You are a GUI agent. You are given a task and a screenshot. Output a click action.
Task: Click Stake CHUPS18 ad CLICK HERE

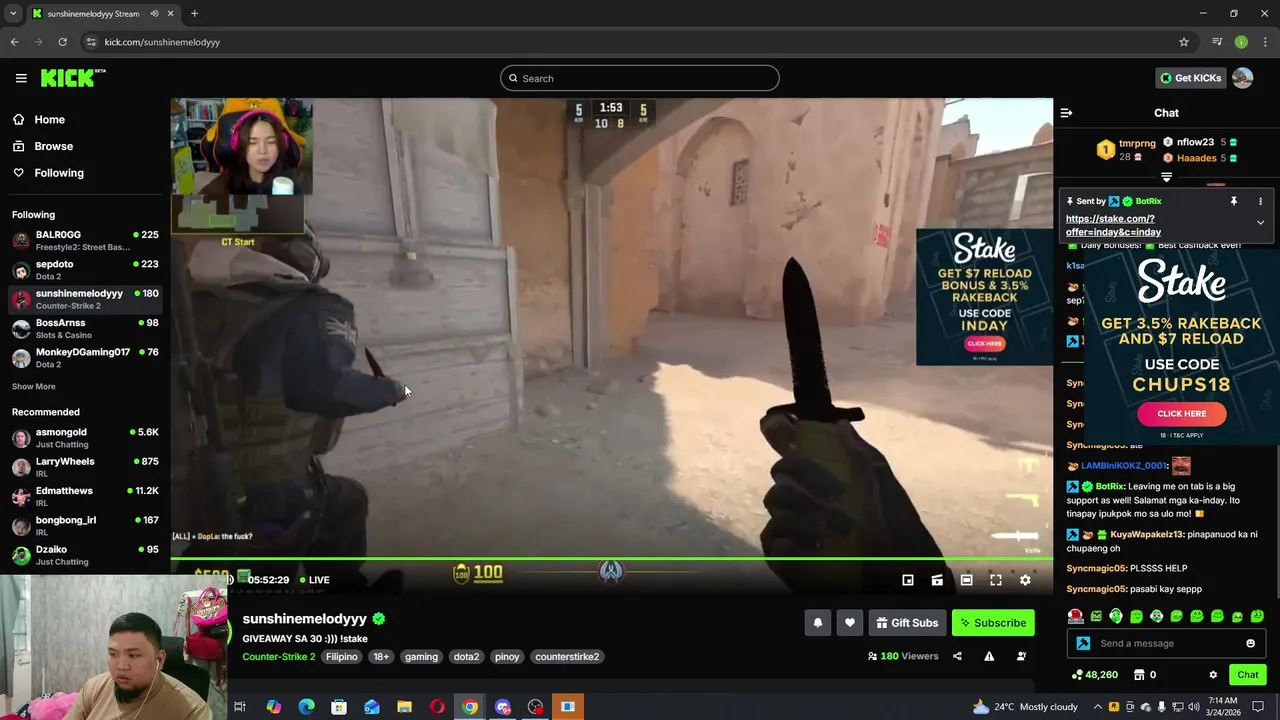pyautogui.click(x=1181, y=413)
